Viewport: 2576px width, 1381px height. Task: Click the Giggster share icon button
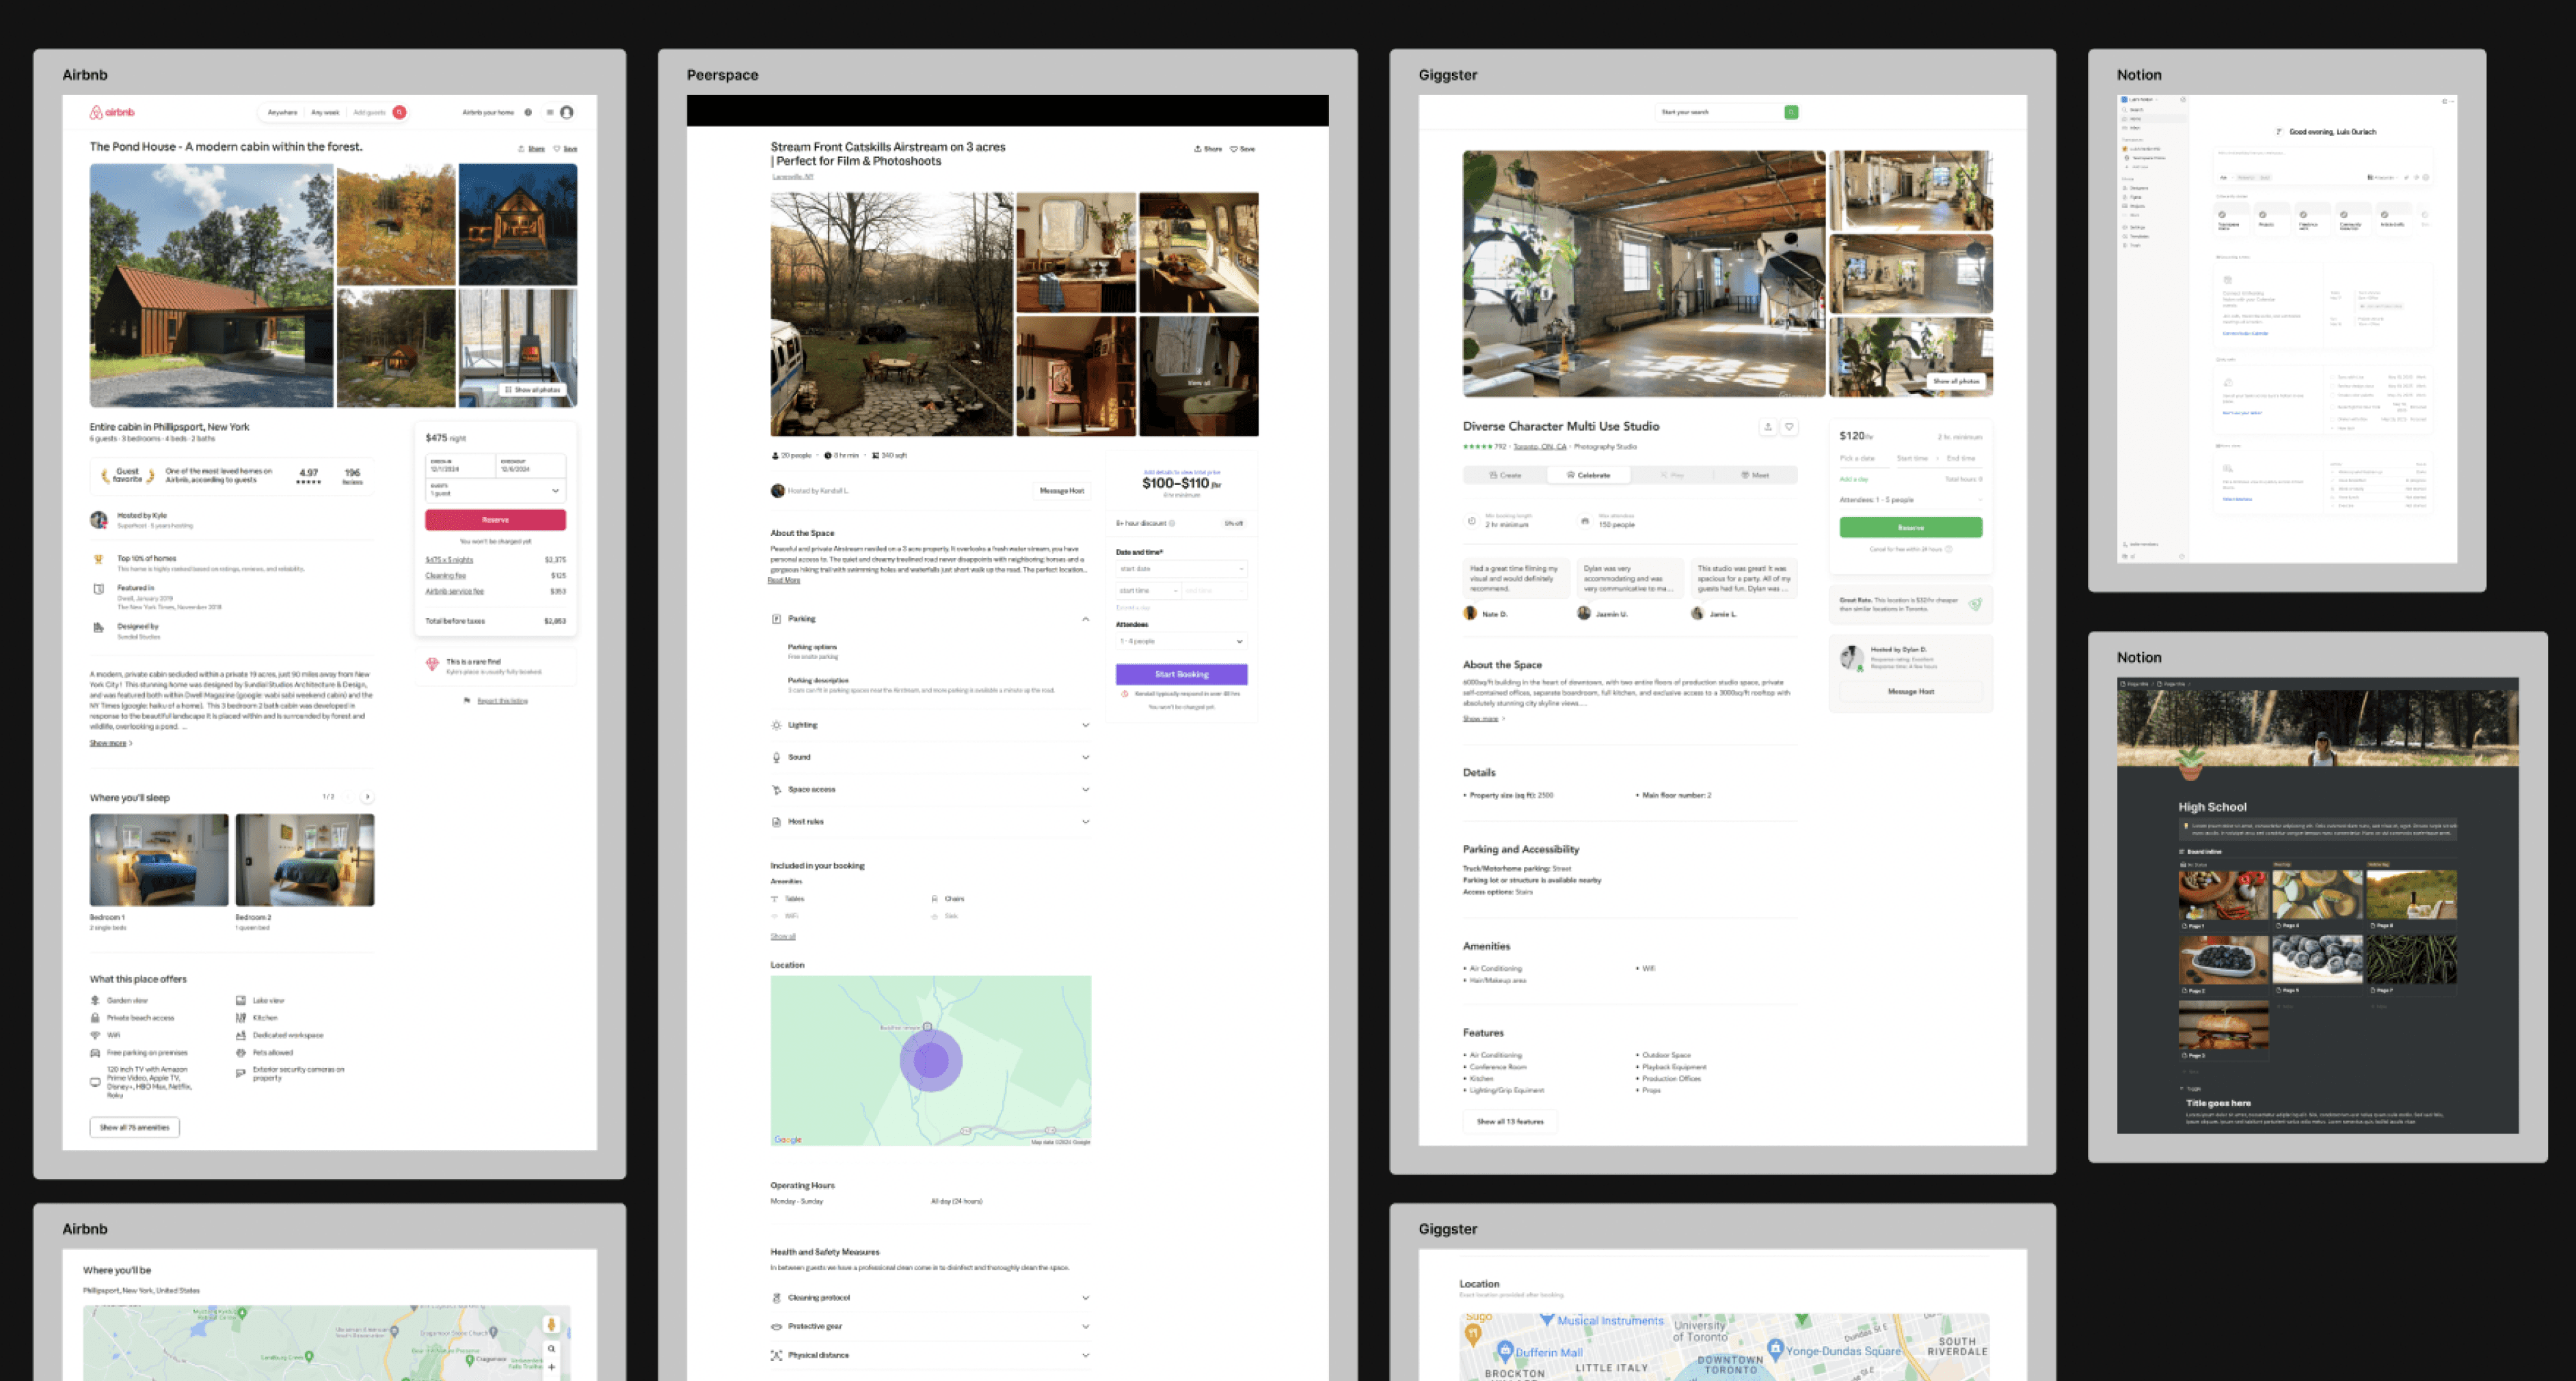(x=1768, y=427)
